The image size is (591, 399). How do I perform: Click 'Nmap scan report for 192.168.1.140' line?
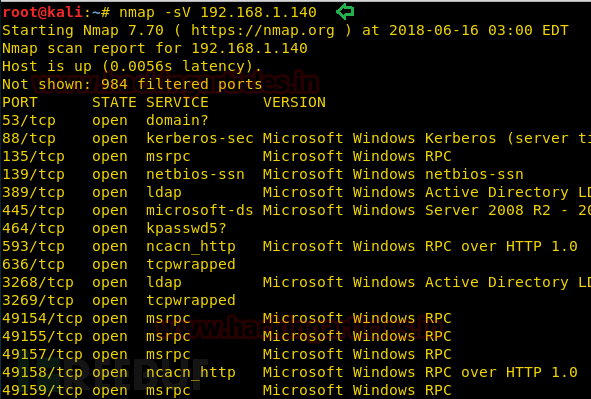click(x=155, y=49)
